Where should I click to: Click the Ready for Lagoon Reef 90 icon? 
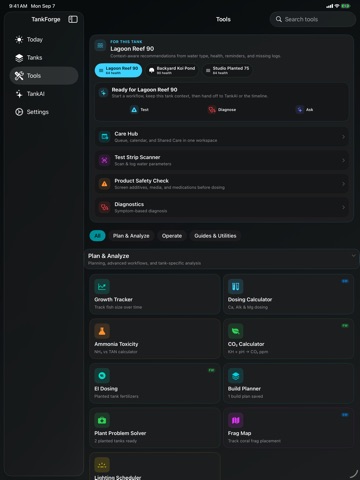click(104, 93)
